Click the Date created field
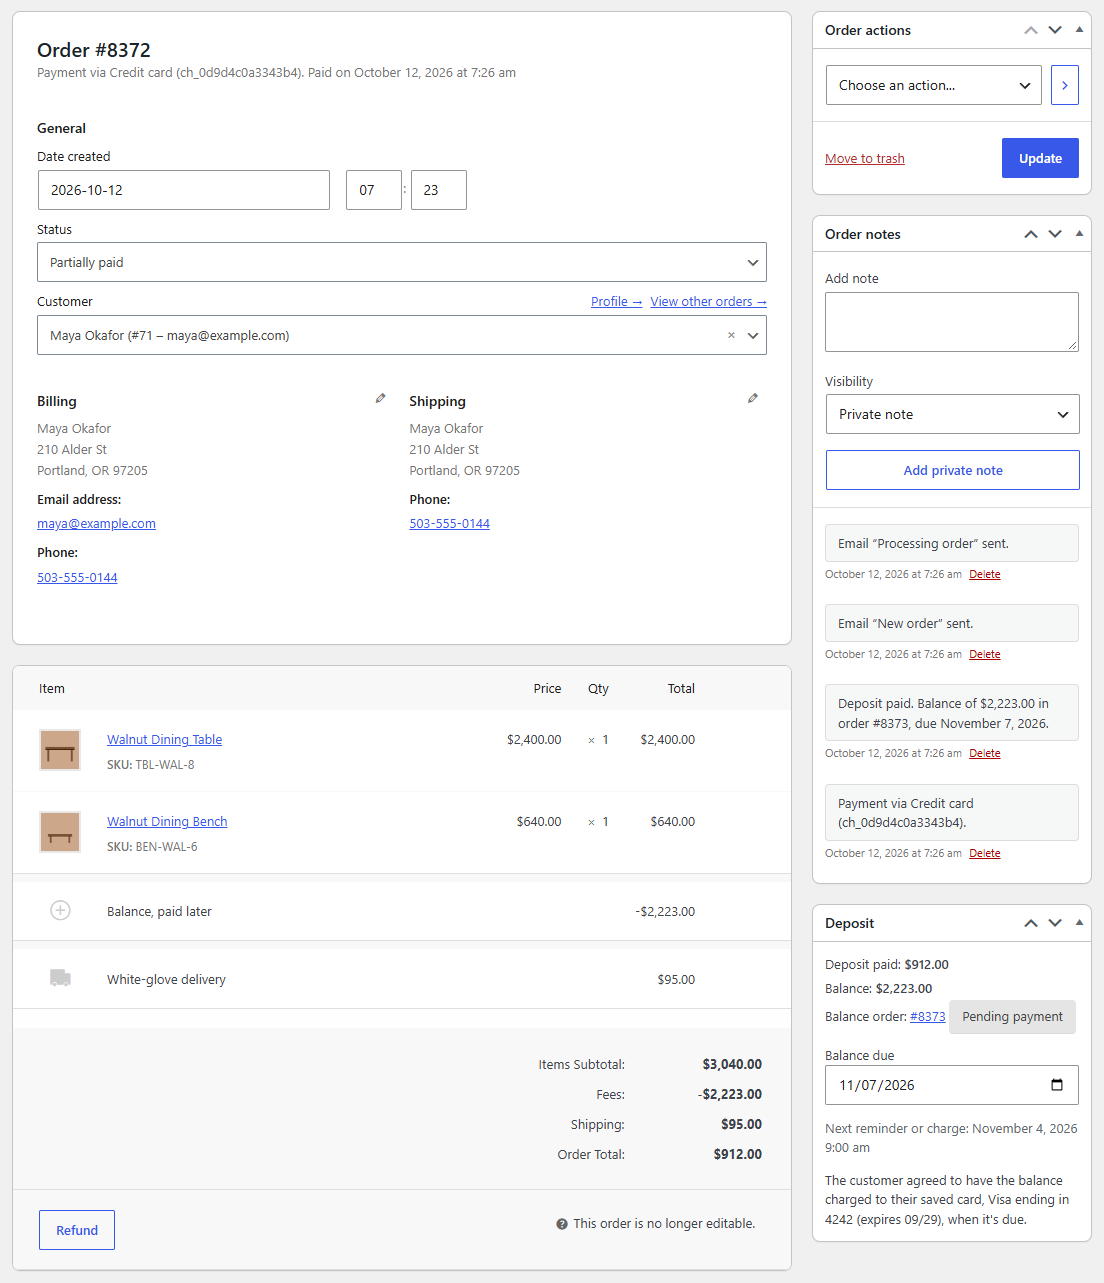Screen dimensions: 1104x1283 [184, 190]
